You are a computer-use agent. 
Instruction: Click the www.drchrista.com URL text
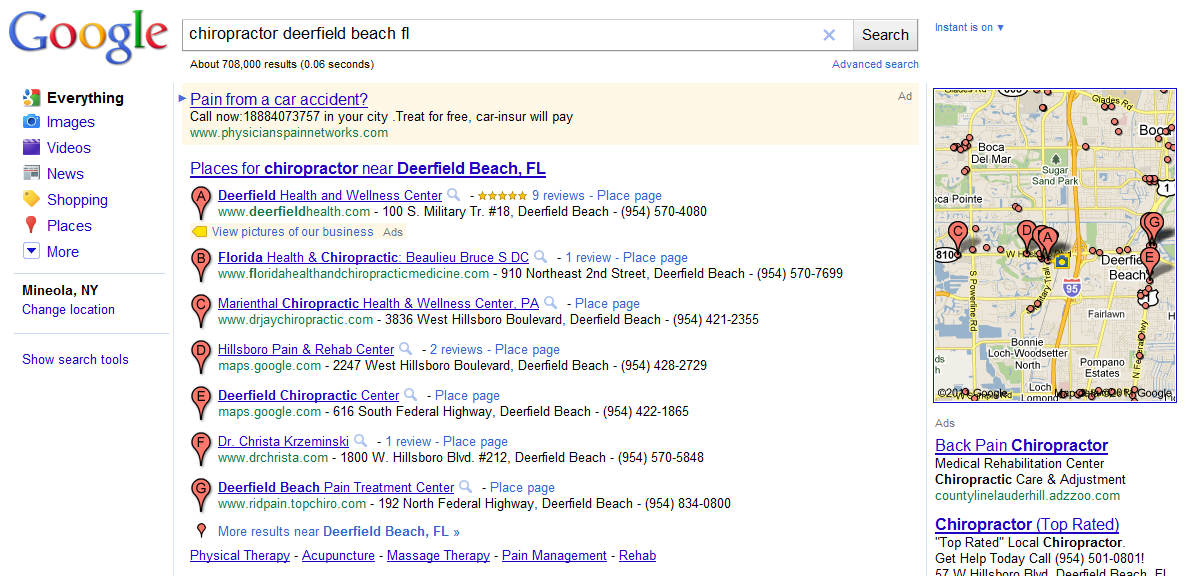click(x=273, y=458)
